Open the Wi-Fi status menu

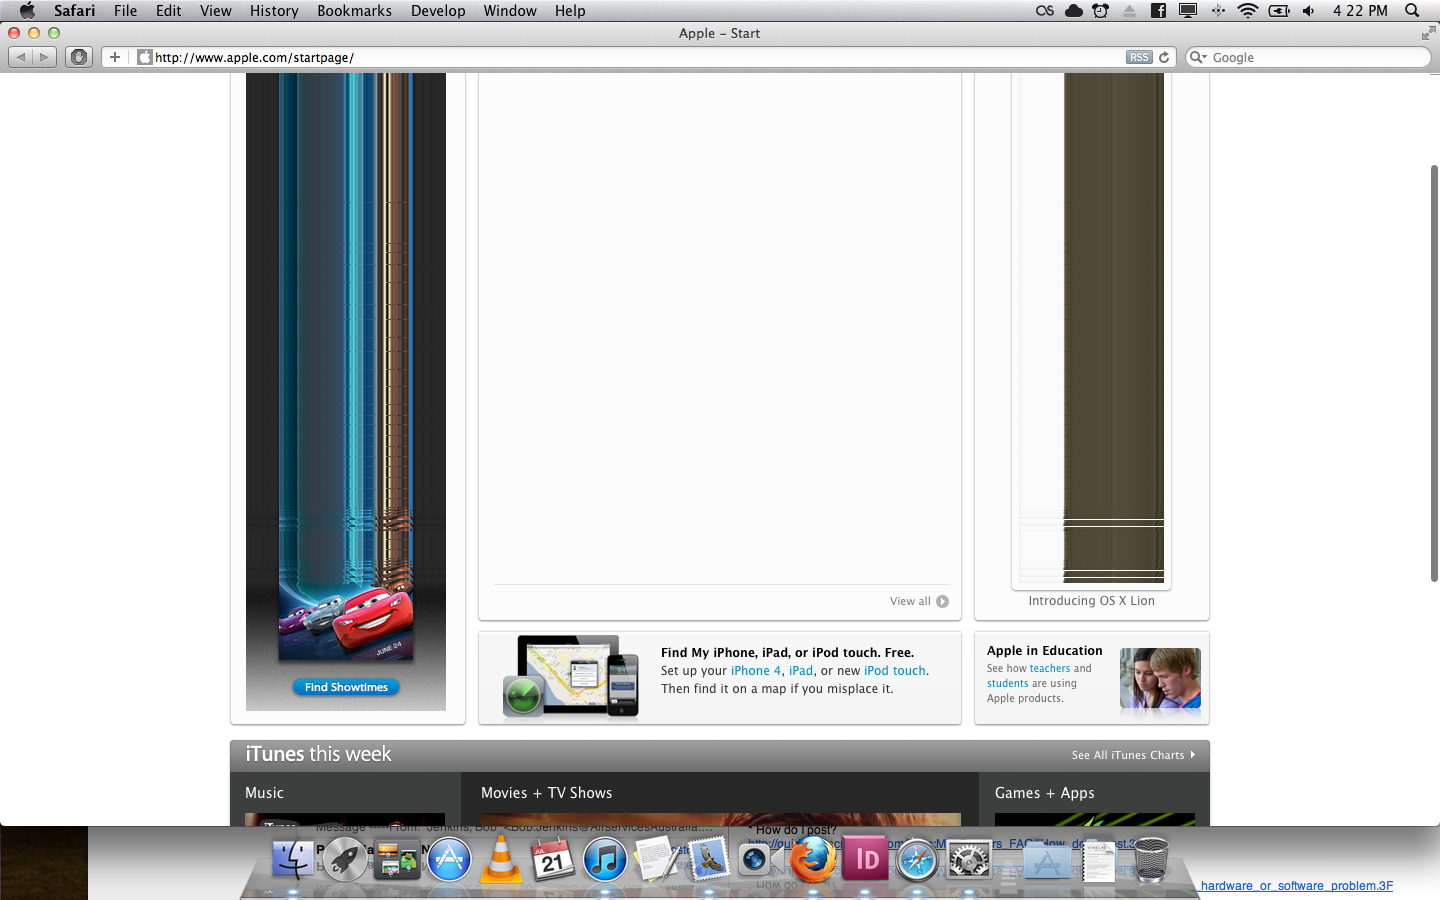click(x=1247, y=10)
